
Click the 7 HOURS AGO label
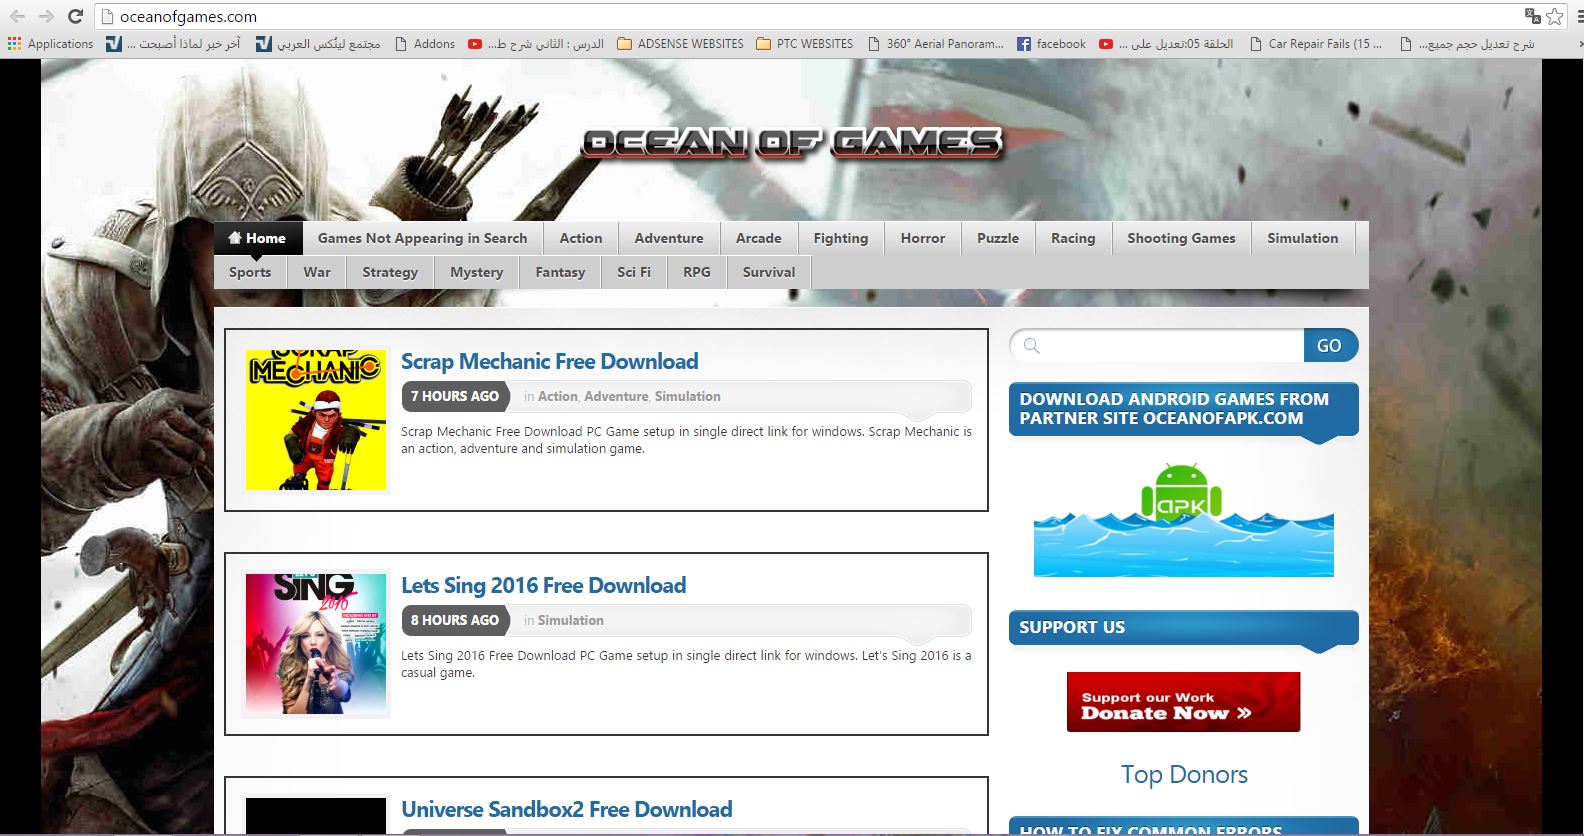pos(455,396)
